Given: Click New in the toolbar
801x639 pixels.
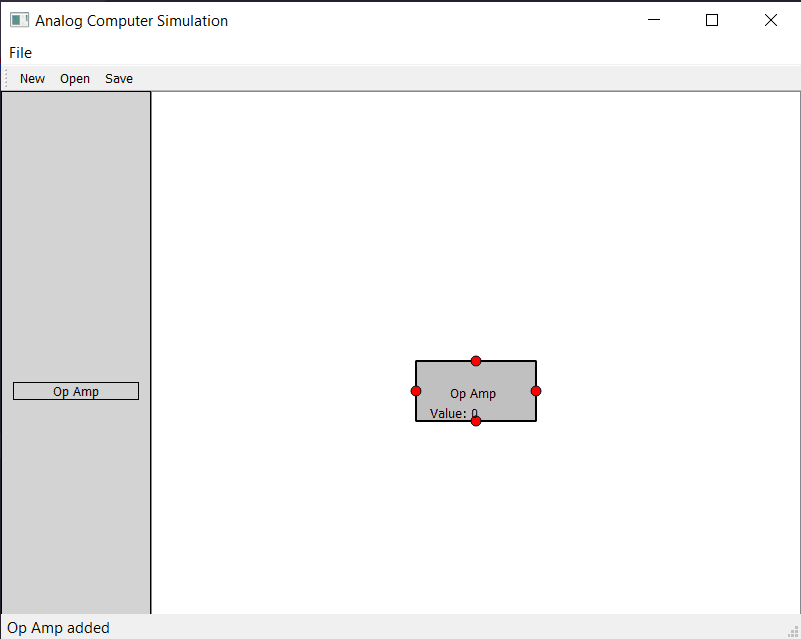Looking at the screenshot, I should click(32, 78).
